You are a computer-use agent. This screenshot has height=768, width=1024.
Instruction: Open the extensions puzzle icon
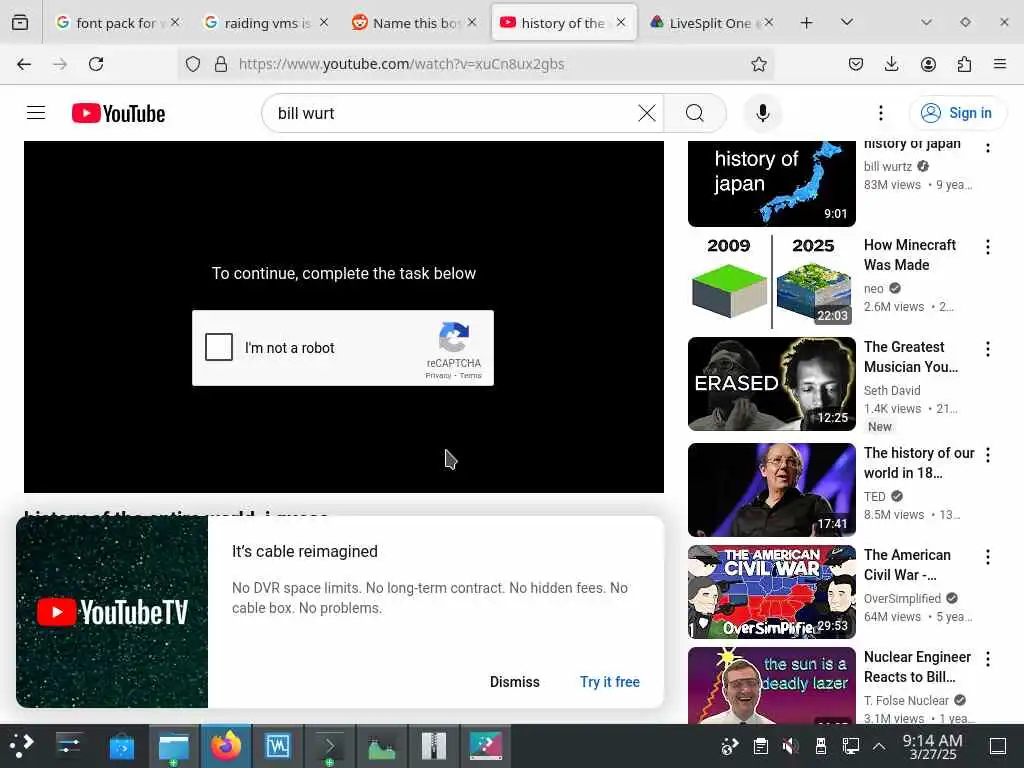964,64
